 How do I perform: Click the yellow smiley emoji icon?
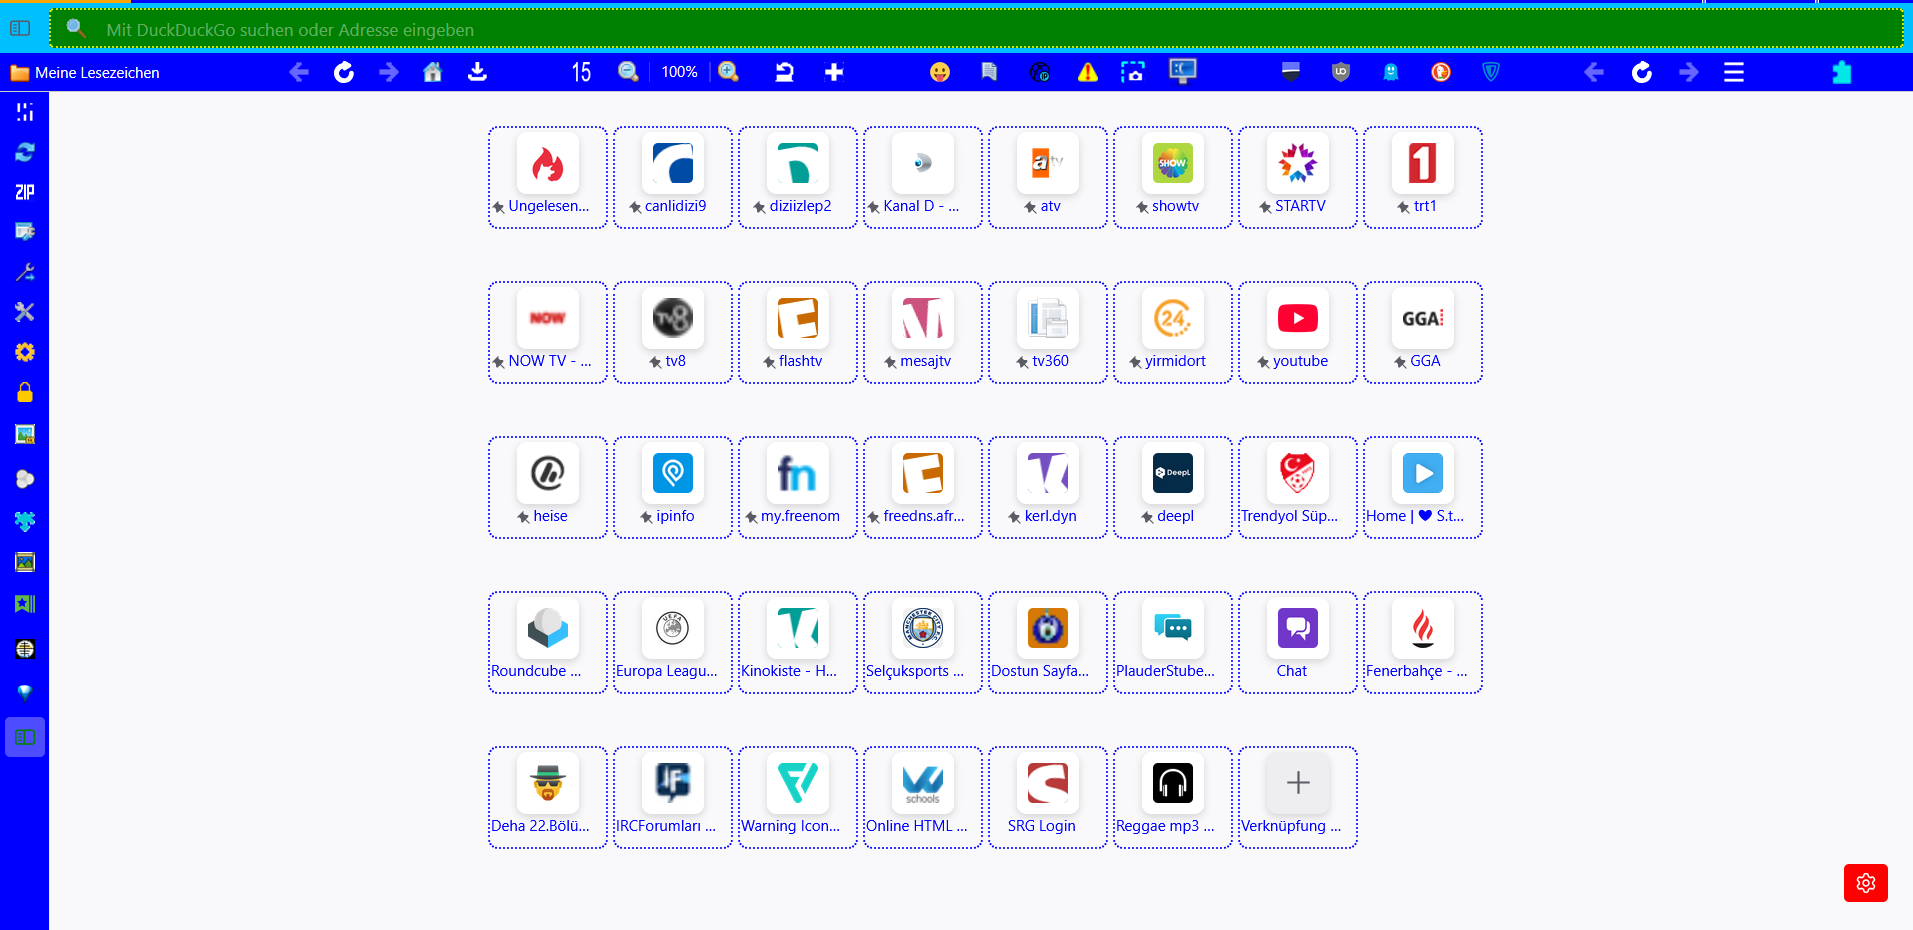click(x=940, y=72)
